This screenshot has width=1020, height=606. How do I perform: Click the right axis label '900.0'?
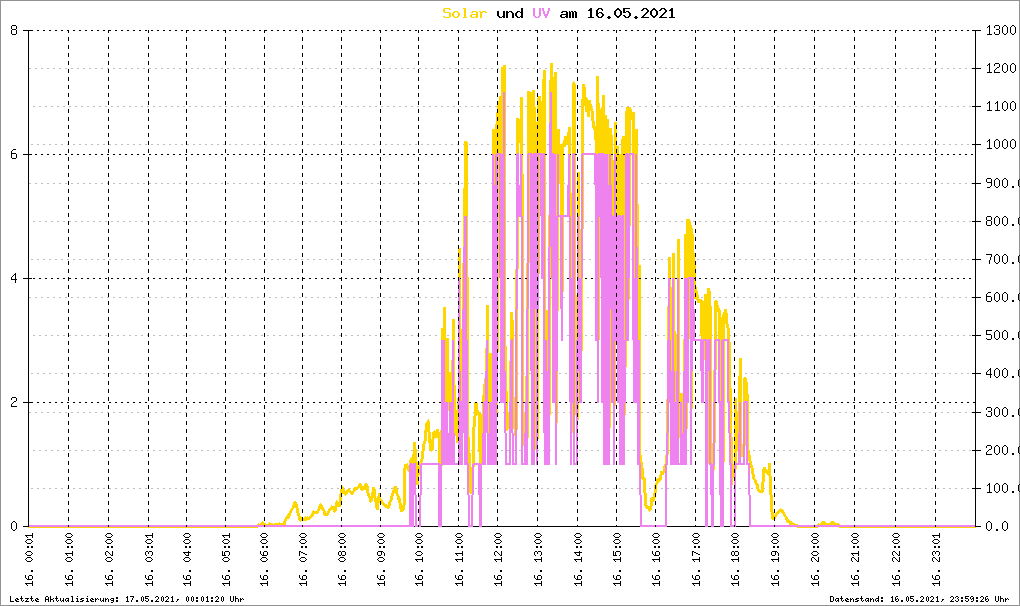tap(1002, 183)
